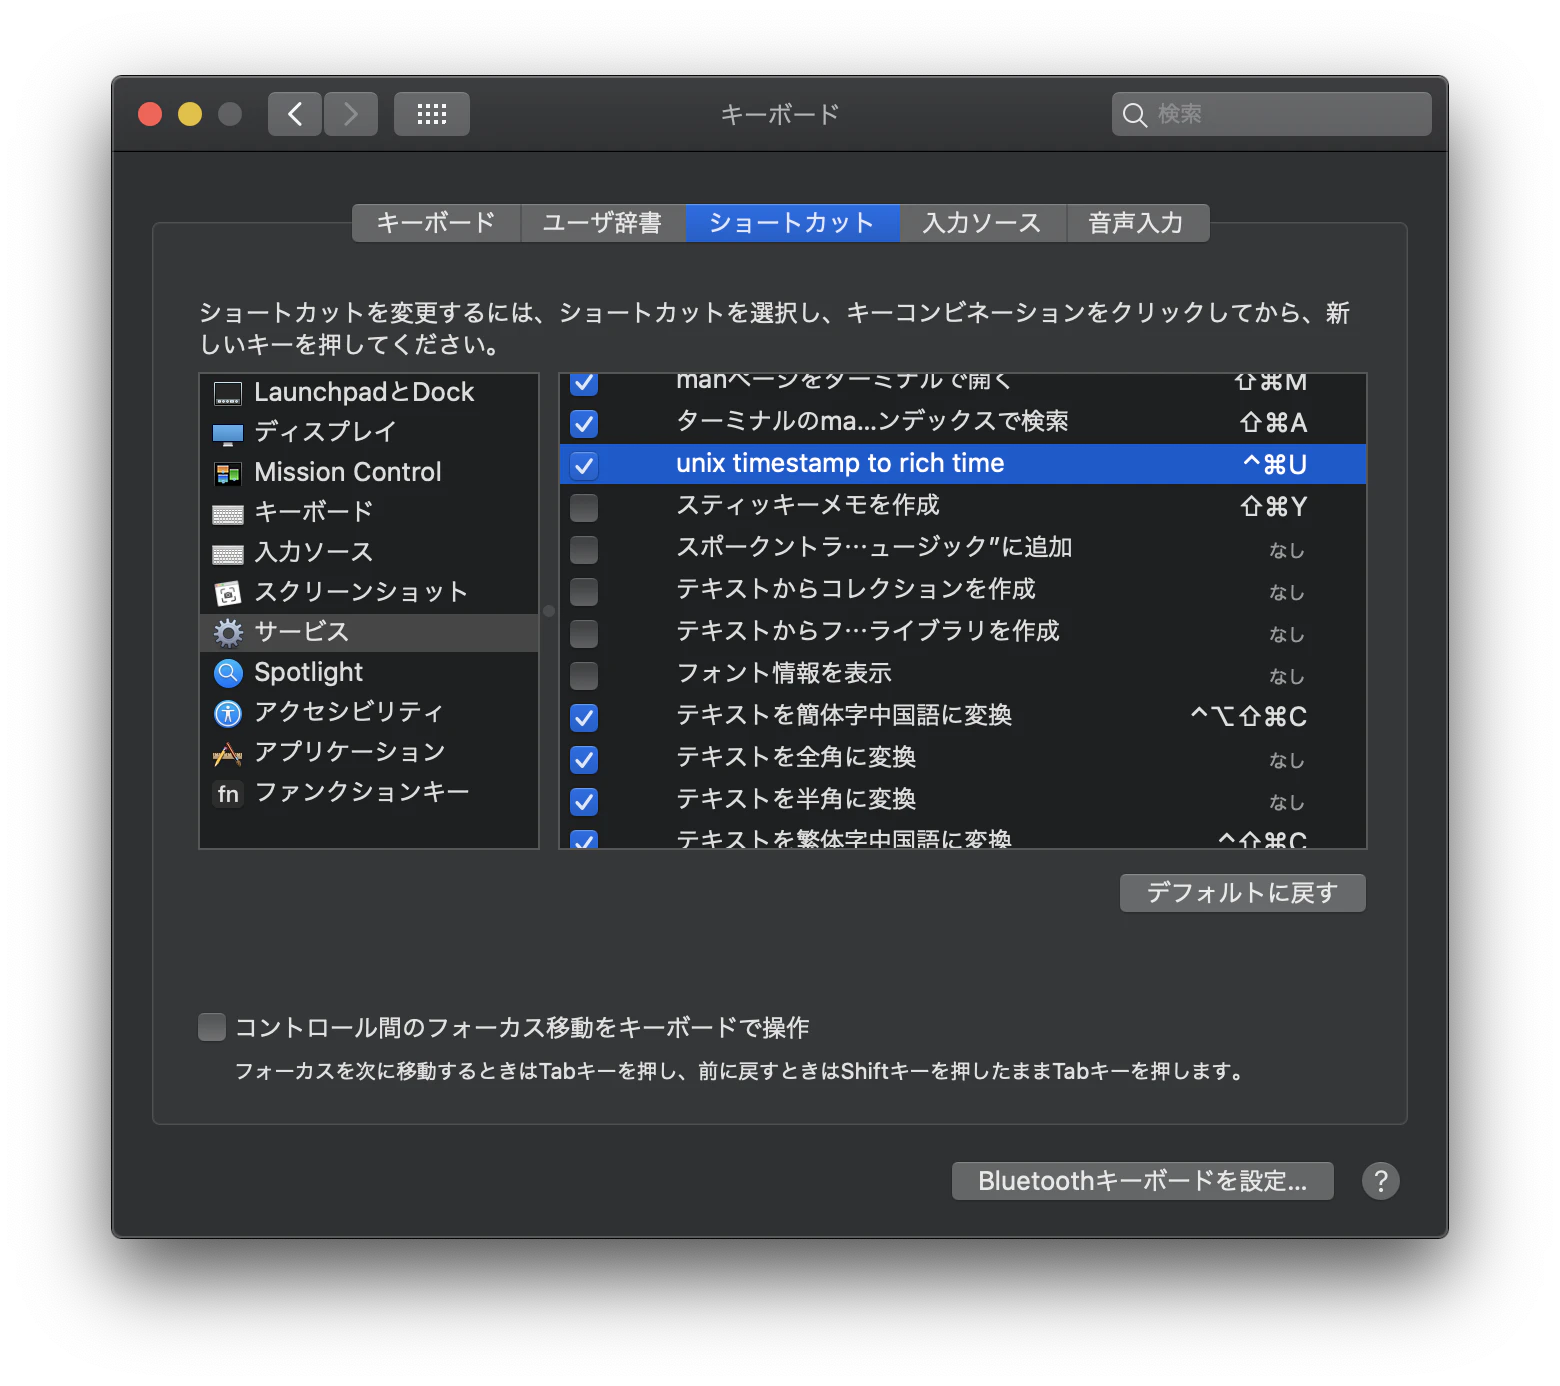Image resolution: width=1560 pixels, height=1386 pixels.
Task: Select the テキストからフ…ライブラリを作成 row
Action: pos(963,632)
